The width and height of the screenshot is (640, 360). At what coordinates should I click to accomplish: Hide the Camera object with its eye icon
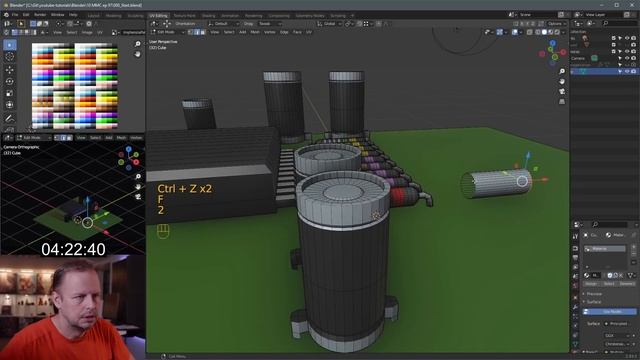pos(627,58)
